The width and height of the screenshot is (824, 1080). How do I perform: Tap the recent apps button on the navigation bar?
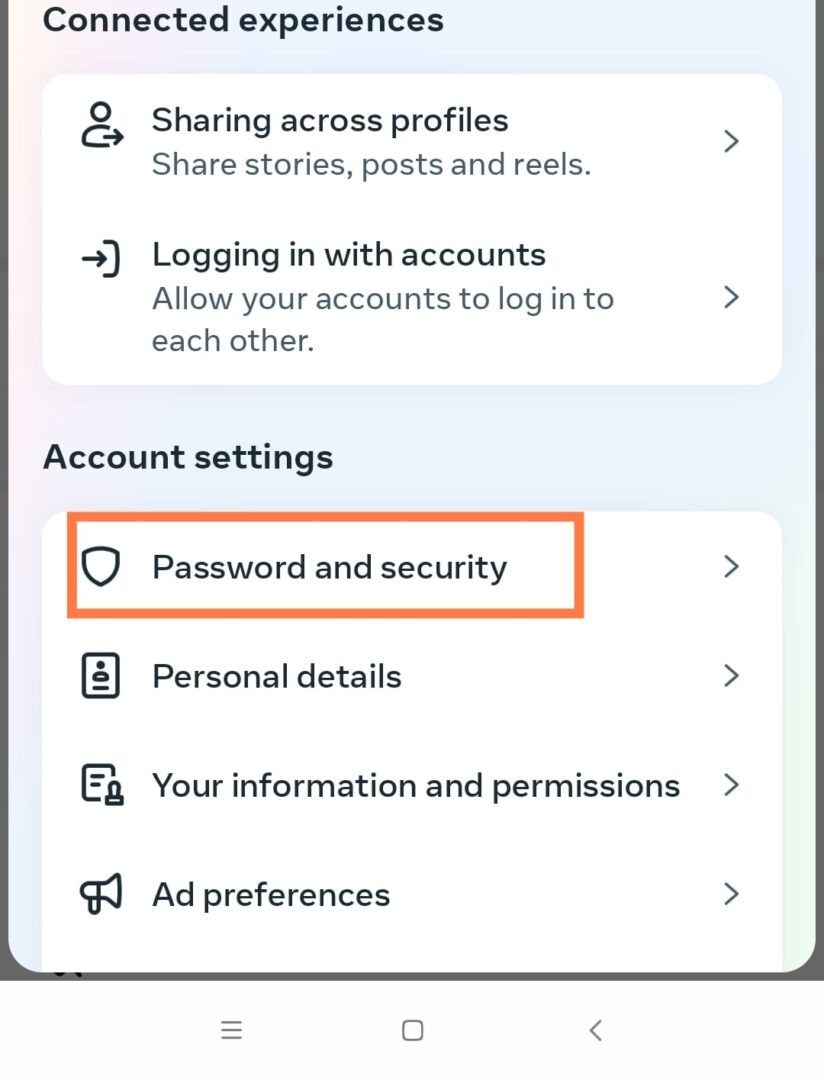pos(231,1029)
